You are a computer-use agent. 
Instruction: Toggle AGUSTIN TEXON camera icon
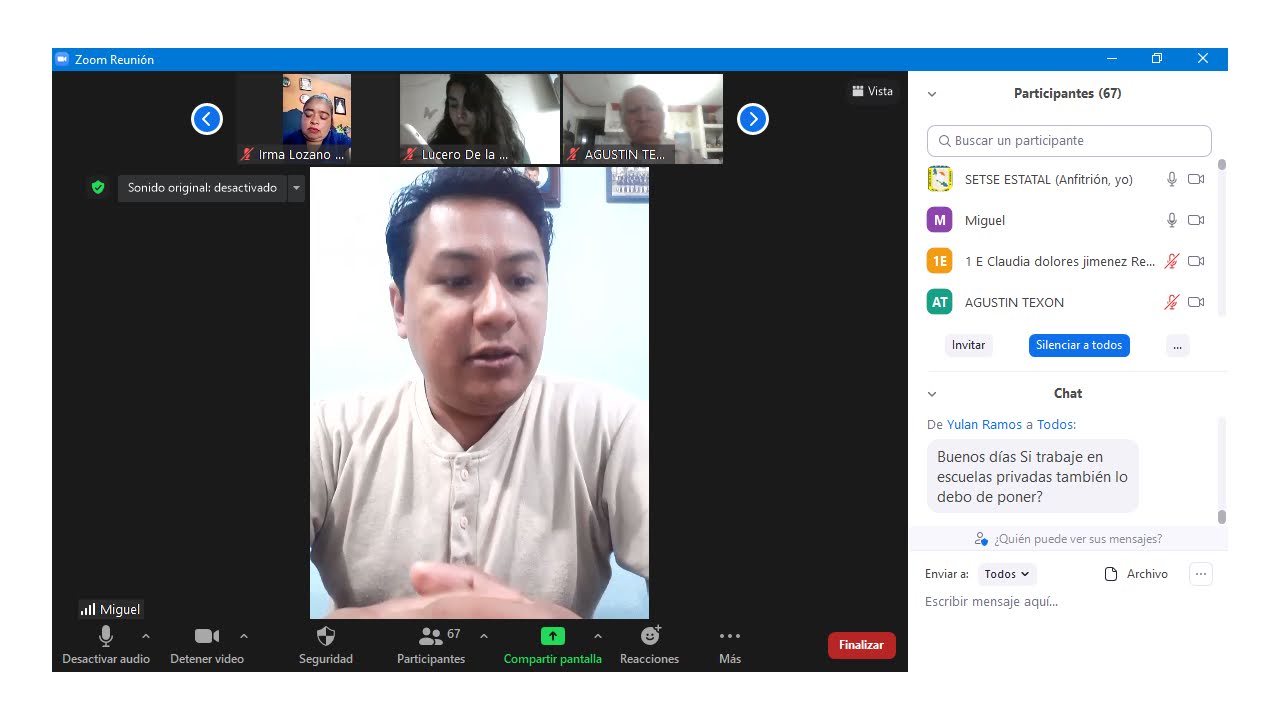click(1196, 302)
